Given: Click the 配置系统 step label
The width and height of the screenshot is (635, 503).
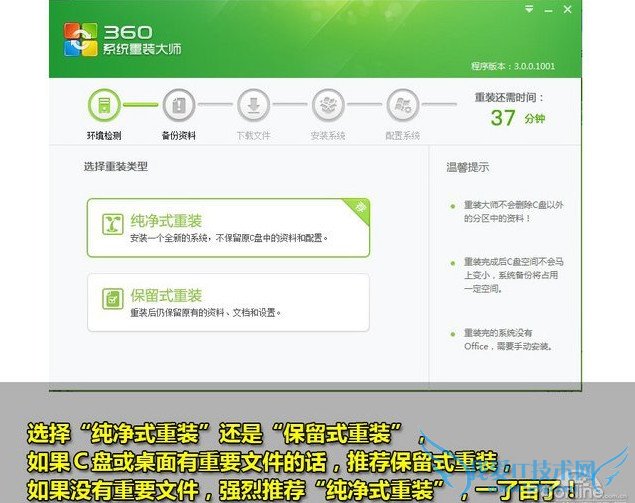Looking at the screenshot, I should pos(403,136).
